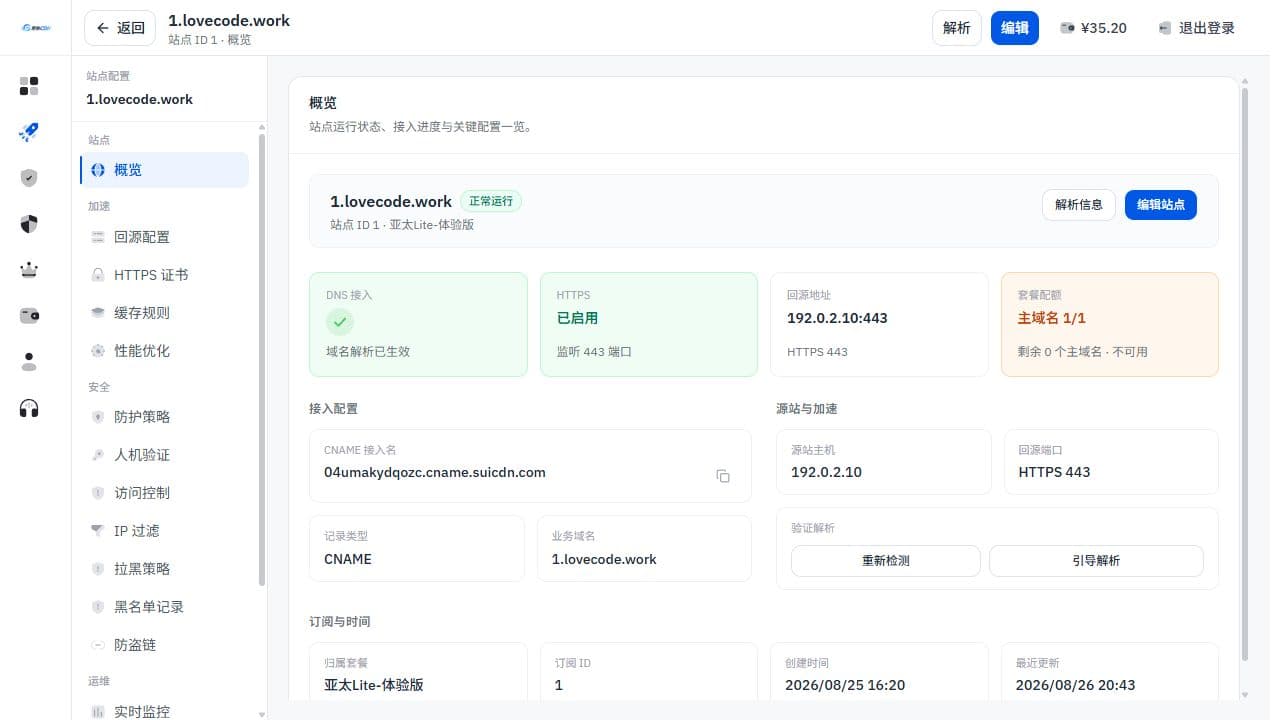The height and width of the screenshot is (720, 1280).
Task: Open 防盗链 menu item
Action: [x=164, y=645]
